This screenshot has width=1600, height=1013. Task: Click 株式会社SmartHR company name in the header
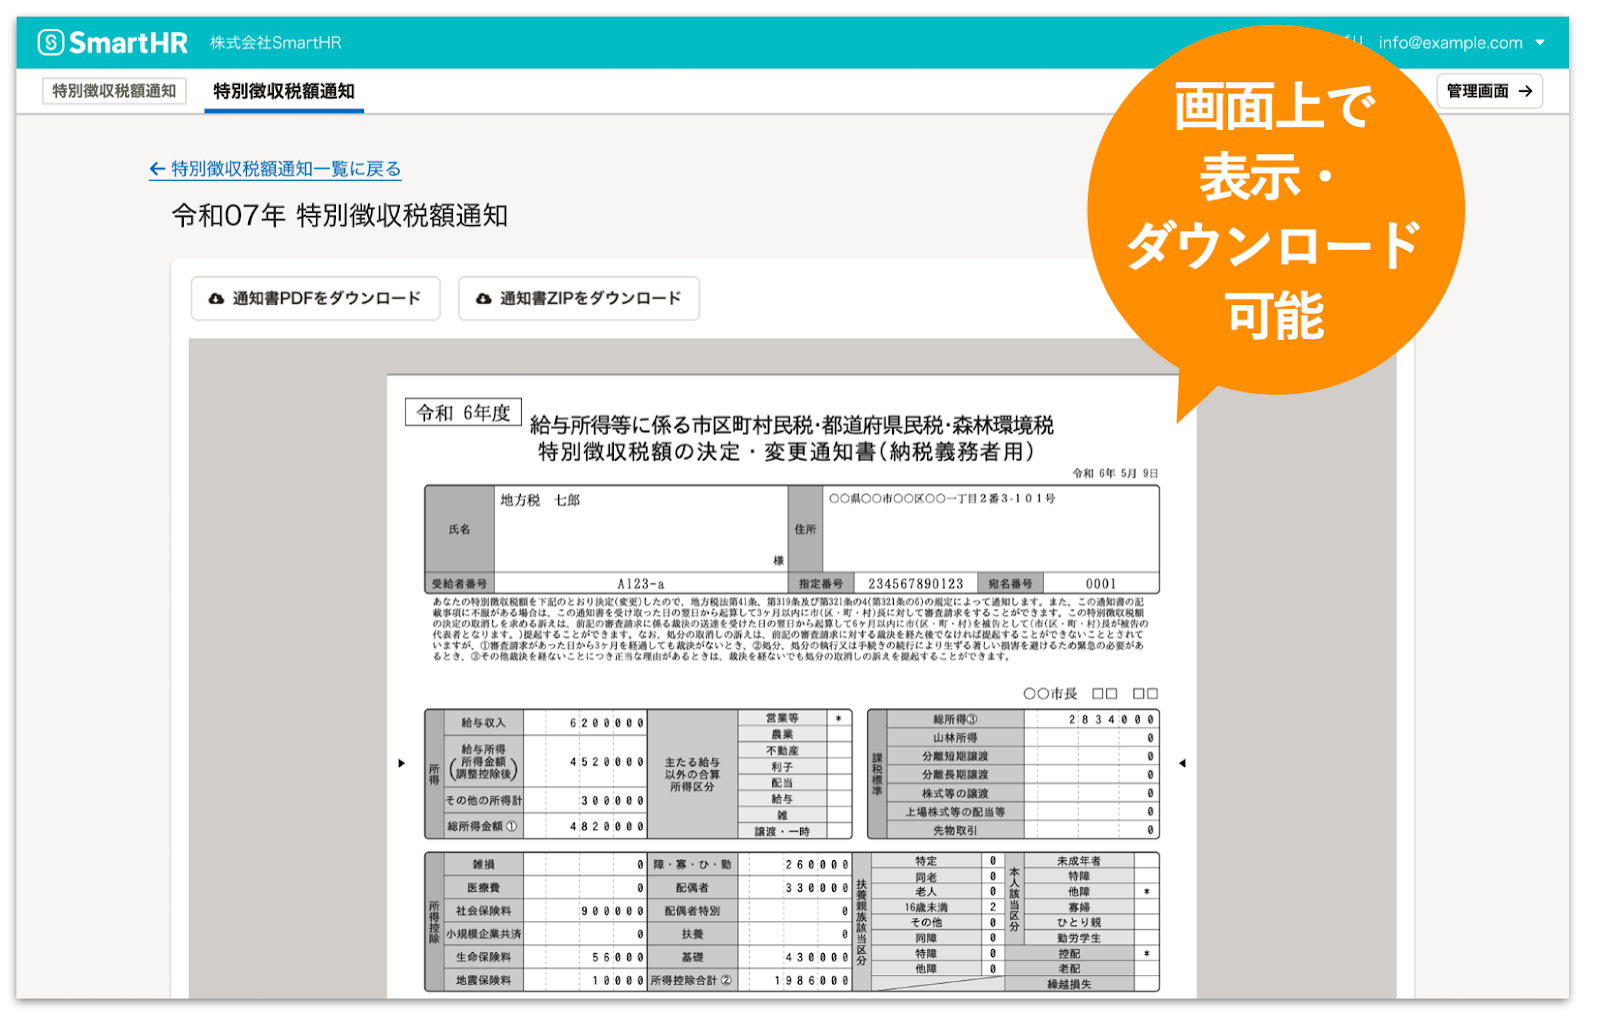tap(275, 42)
